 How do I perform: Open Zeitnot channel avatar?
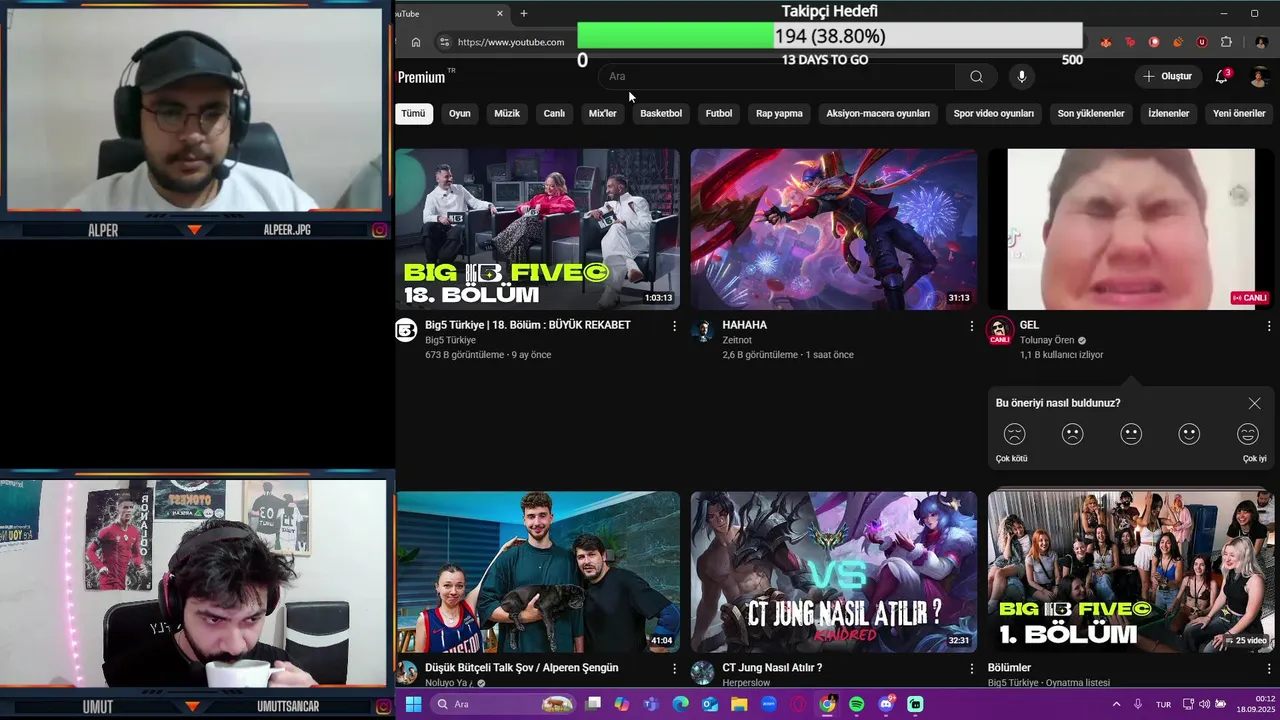(x=702, y=331)
